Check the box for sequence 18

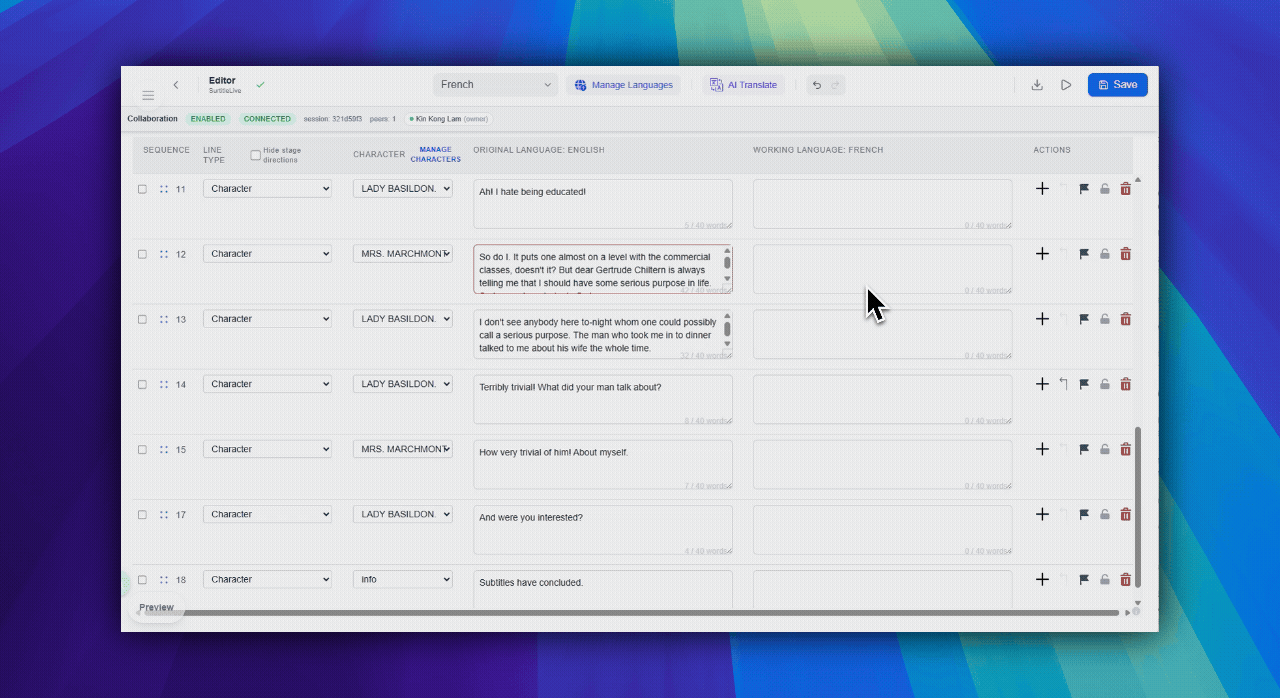[x=142, y=579]
